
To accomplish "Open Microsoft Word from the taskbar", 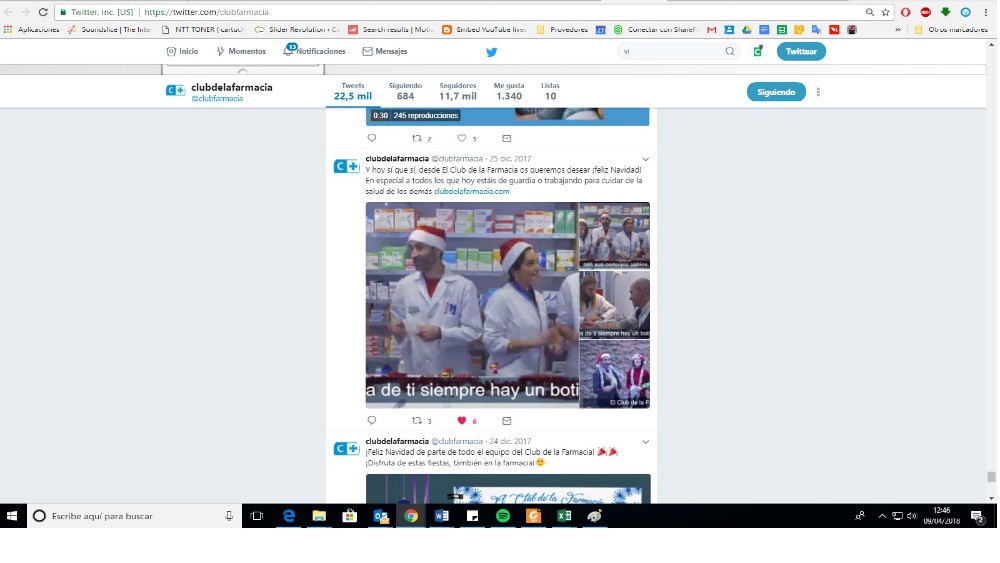I will (441, 516).
